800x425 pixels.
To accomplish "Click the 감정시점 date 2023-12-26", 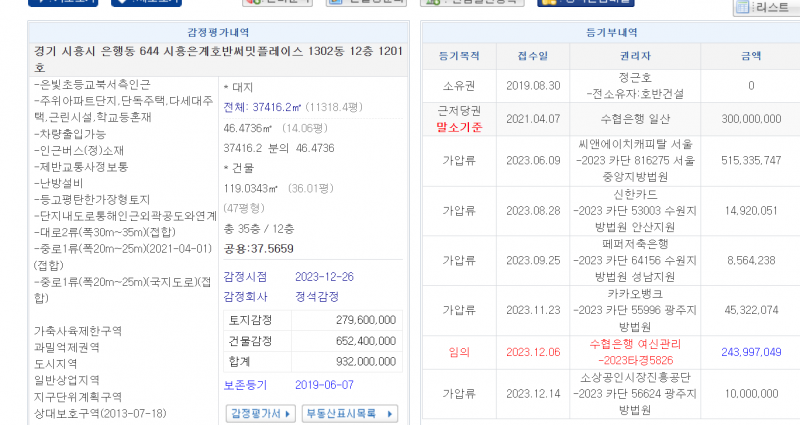I will coord(323,276).
